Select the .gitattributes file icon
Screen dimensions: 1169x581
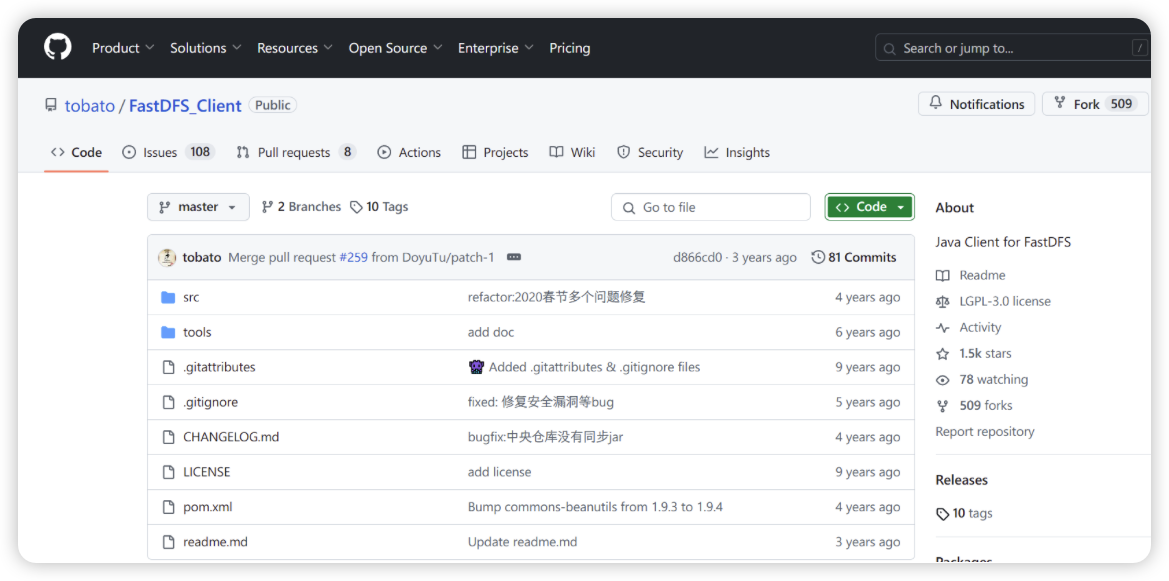coord(168,367)
